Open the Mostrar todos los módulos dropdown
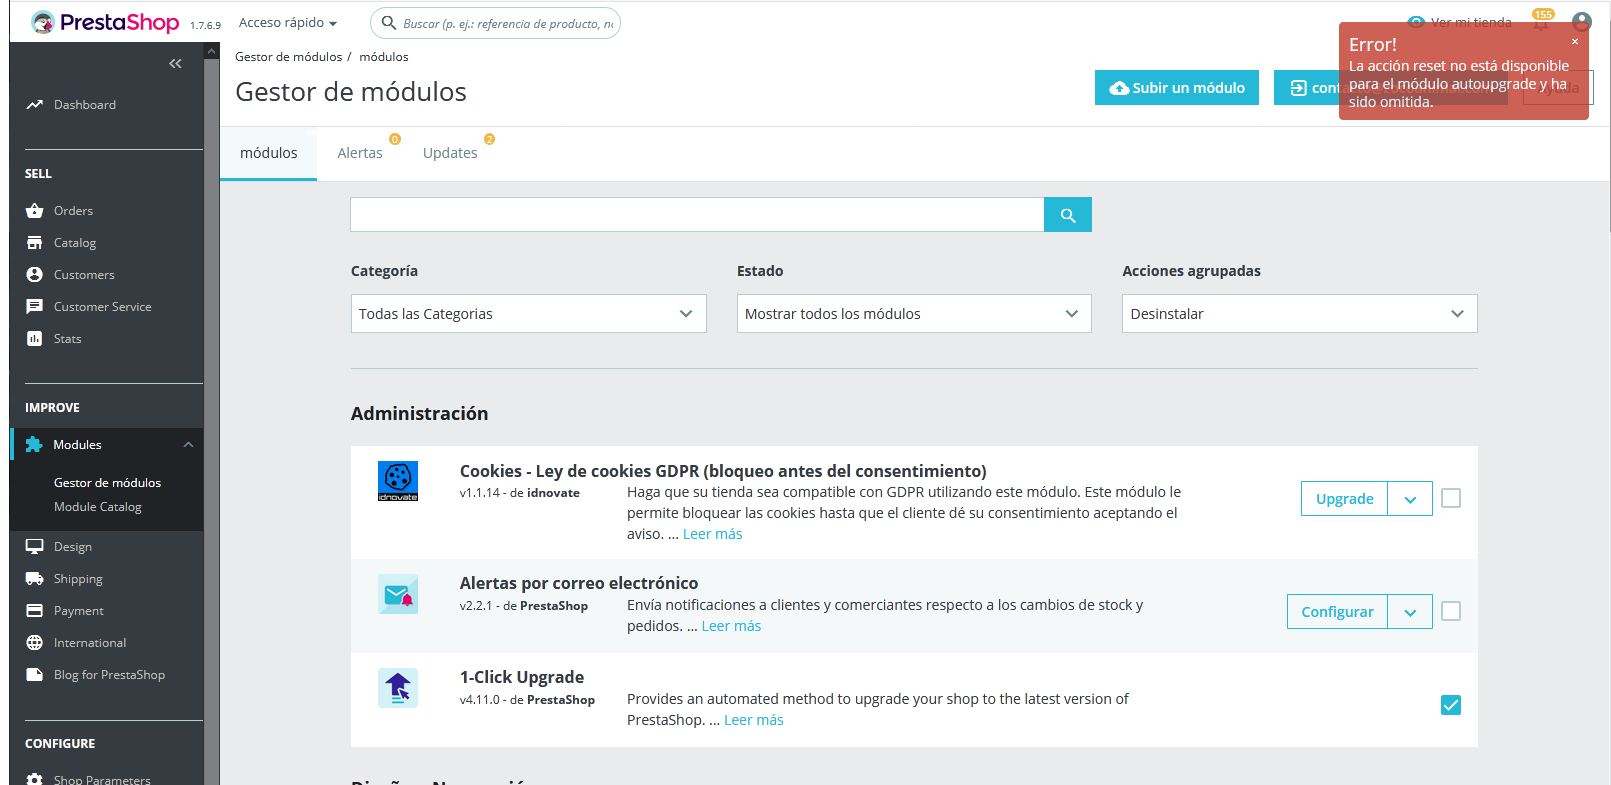Viewport: 1611px width, 785px height. pyautogui.click(x=914, y=313)
